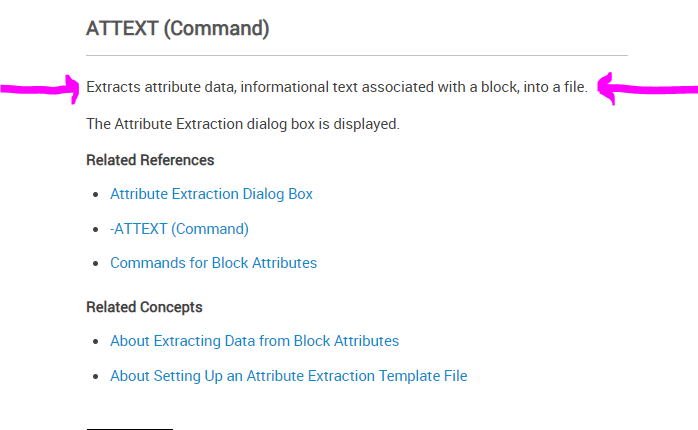Click the right magenta arrow annotation
The height and width of the screenshot is (430, 698).
coord(650,91)
